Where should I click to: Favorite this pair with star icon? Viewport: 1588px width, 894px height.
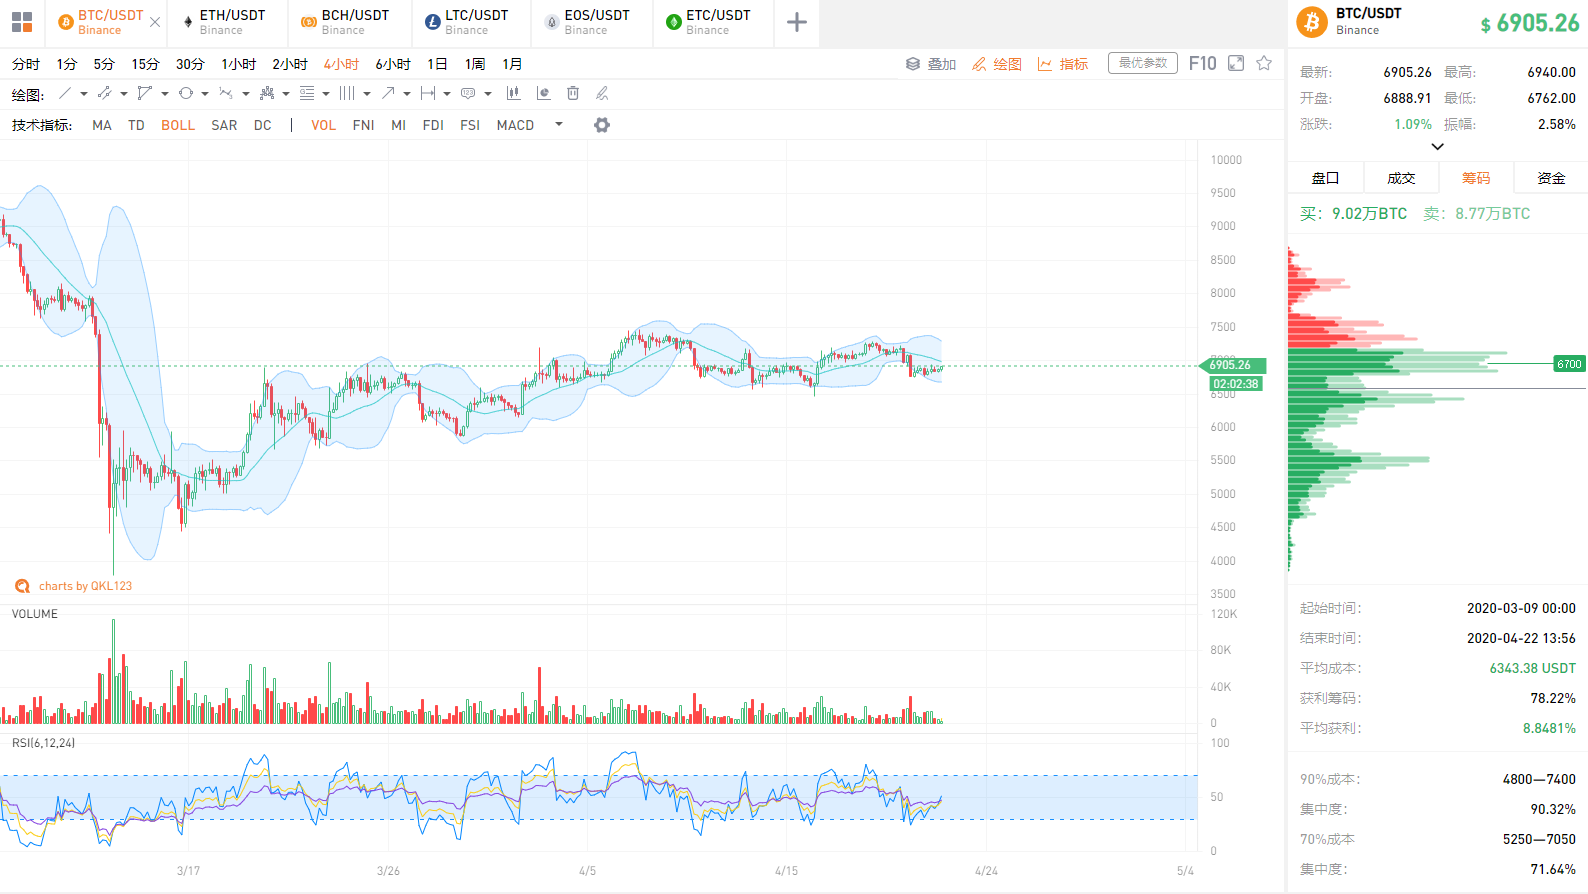[x=1264, y=63]
